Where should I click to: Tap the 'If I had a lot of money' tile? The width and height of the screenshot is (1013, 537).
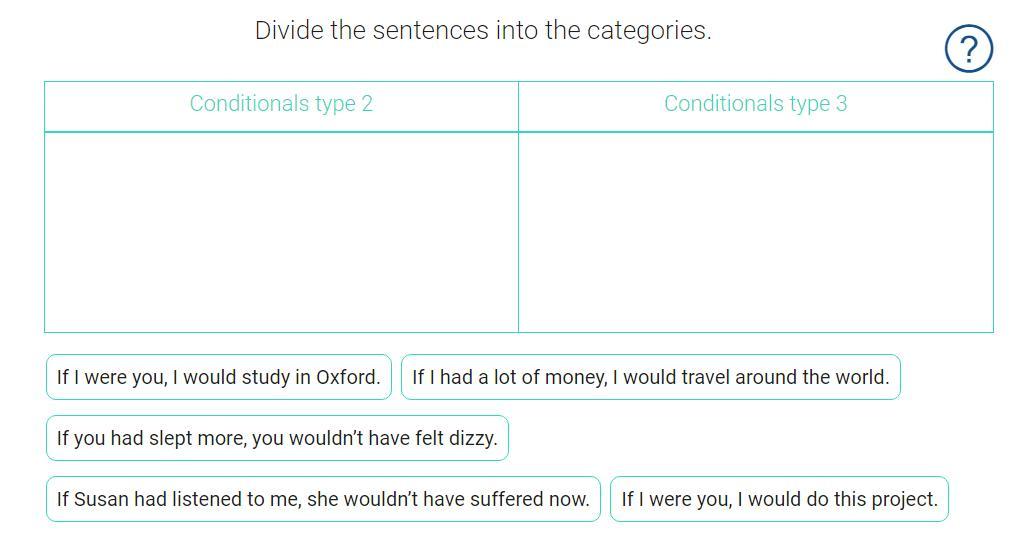coord(650,377)
